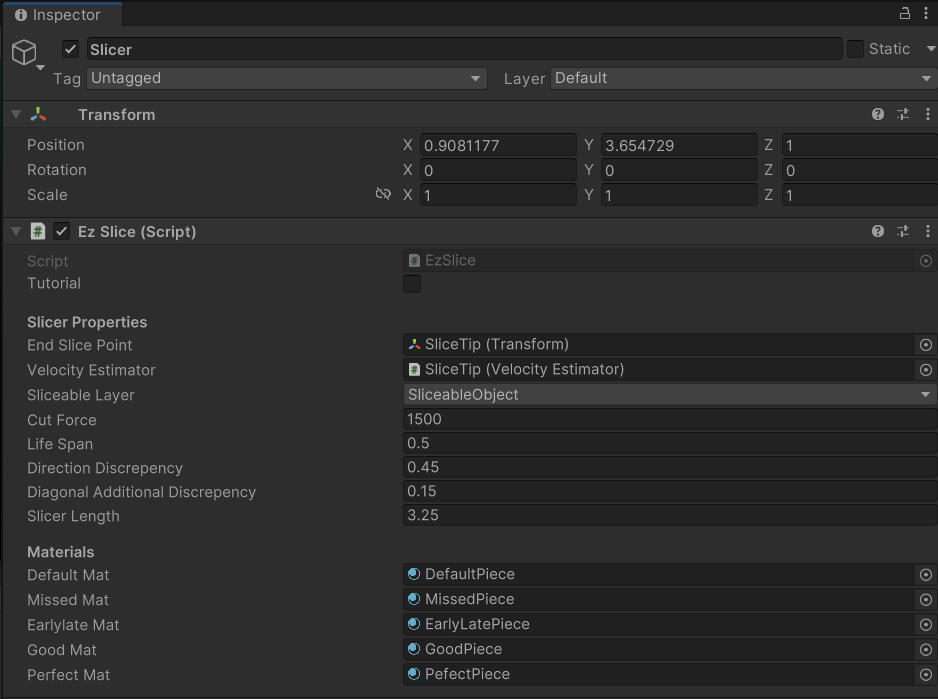Image resolution: width=938 pixels, height=699 pixels.
Task: Open the Inspector panel kebab menu
Action: point(928,13)
